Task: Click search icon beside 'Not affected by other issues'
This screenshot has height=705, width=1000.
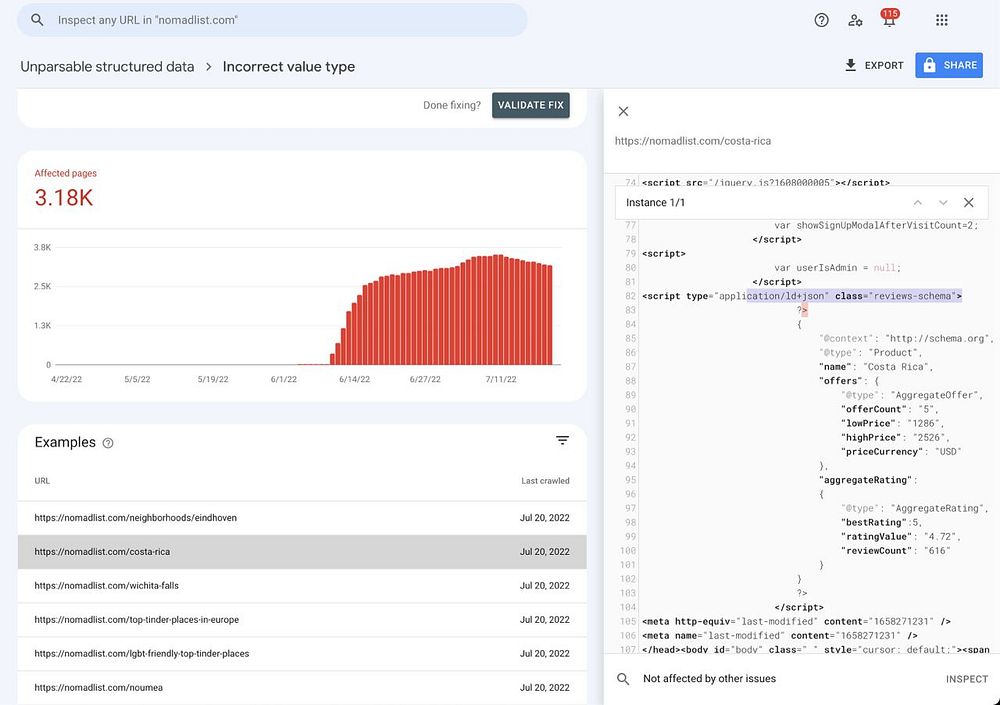Action: coord(623,679)
